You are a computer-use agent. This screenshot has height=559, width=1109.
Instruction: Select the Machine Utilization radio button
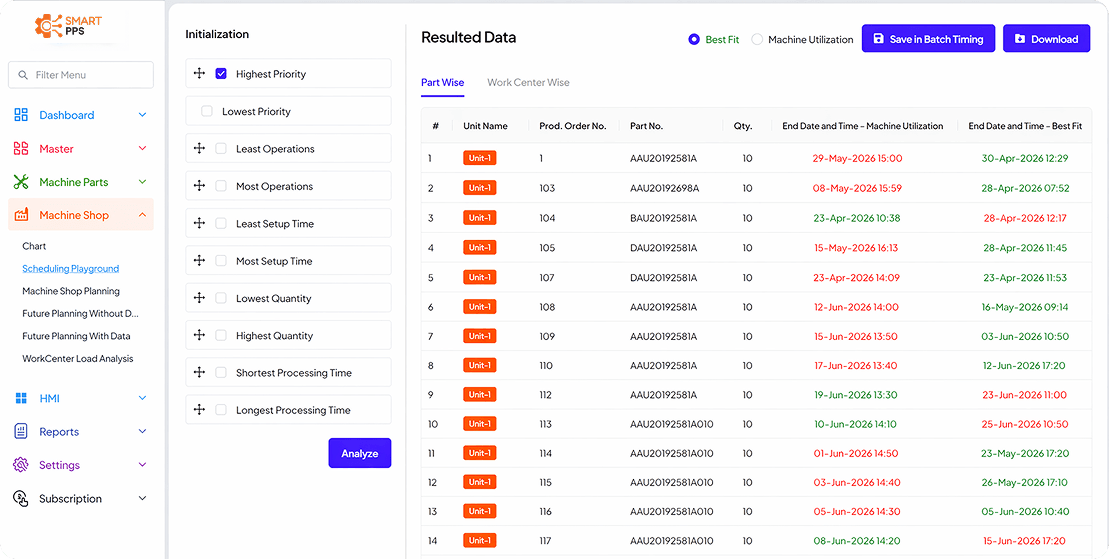757,40
